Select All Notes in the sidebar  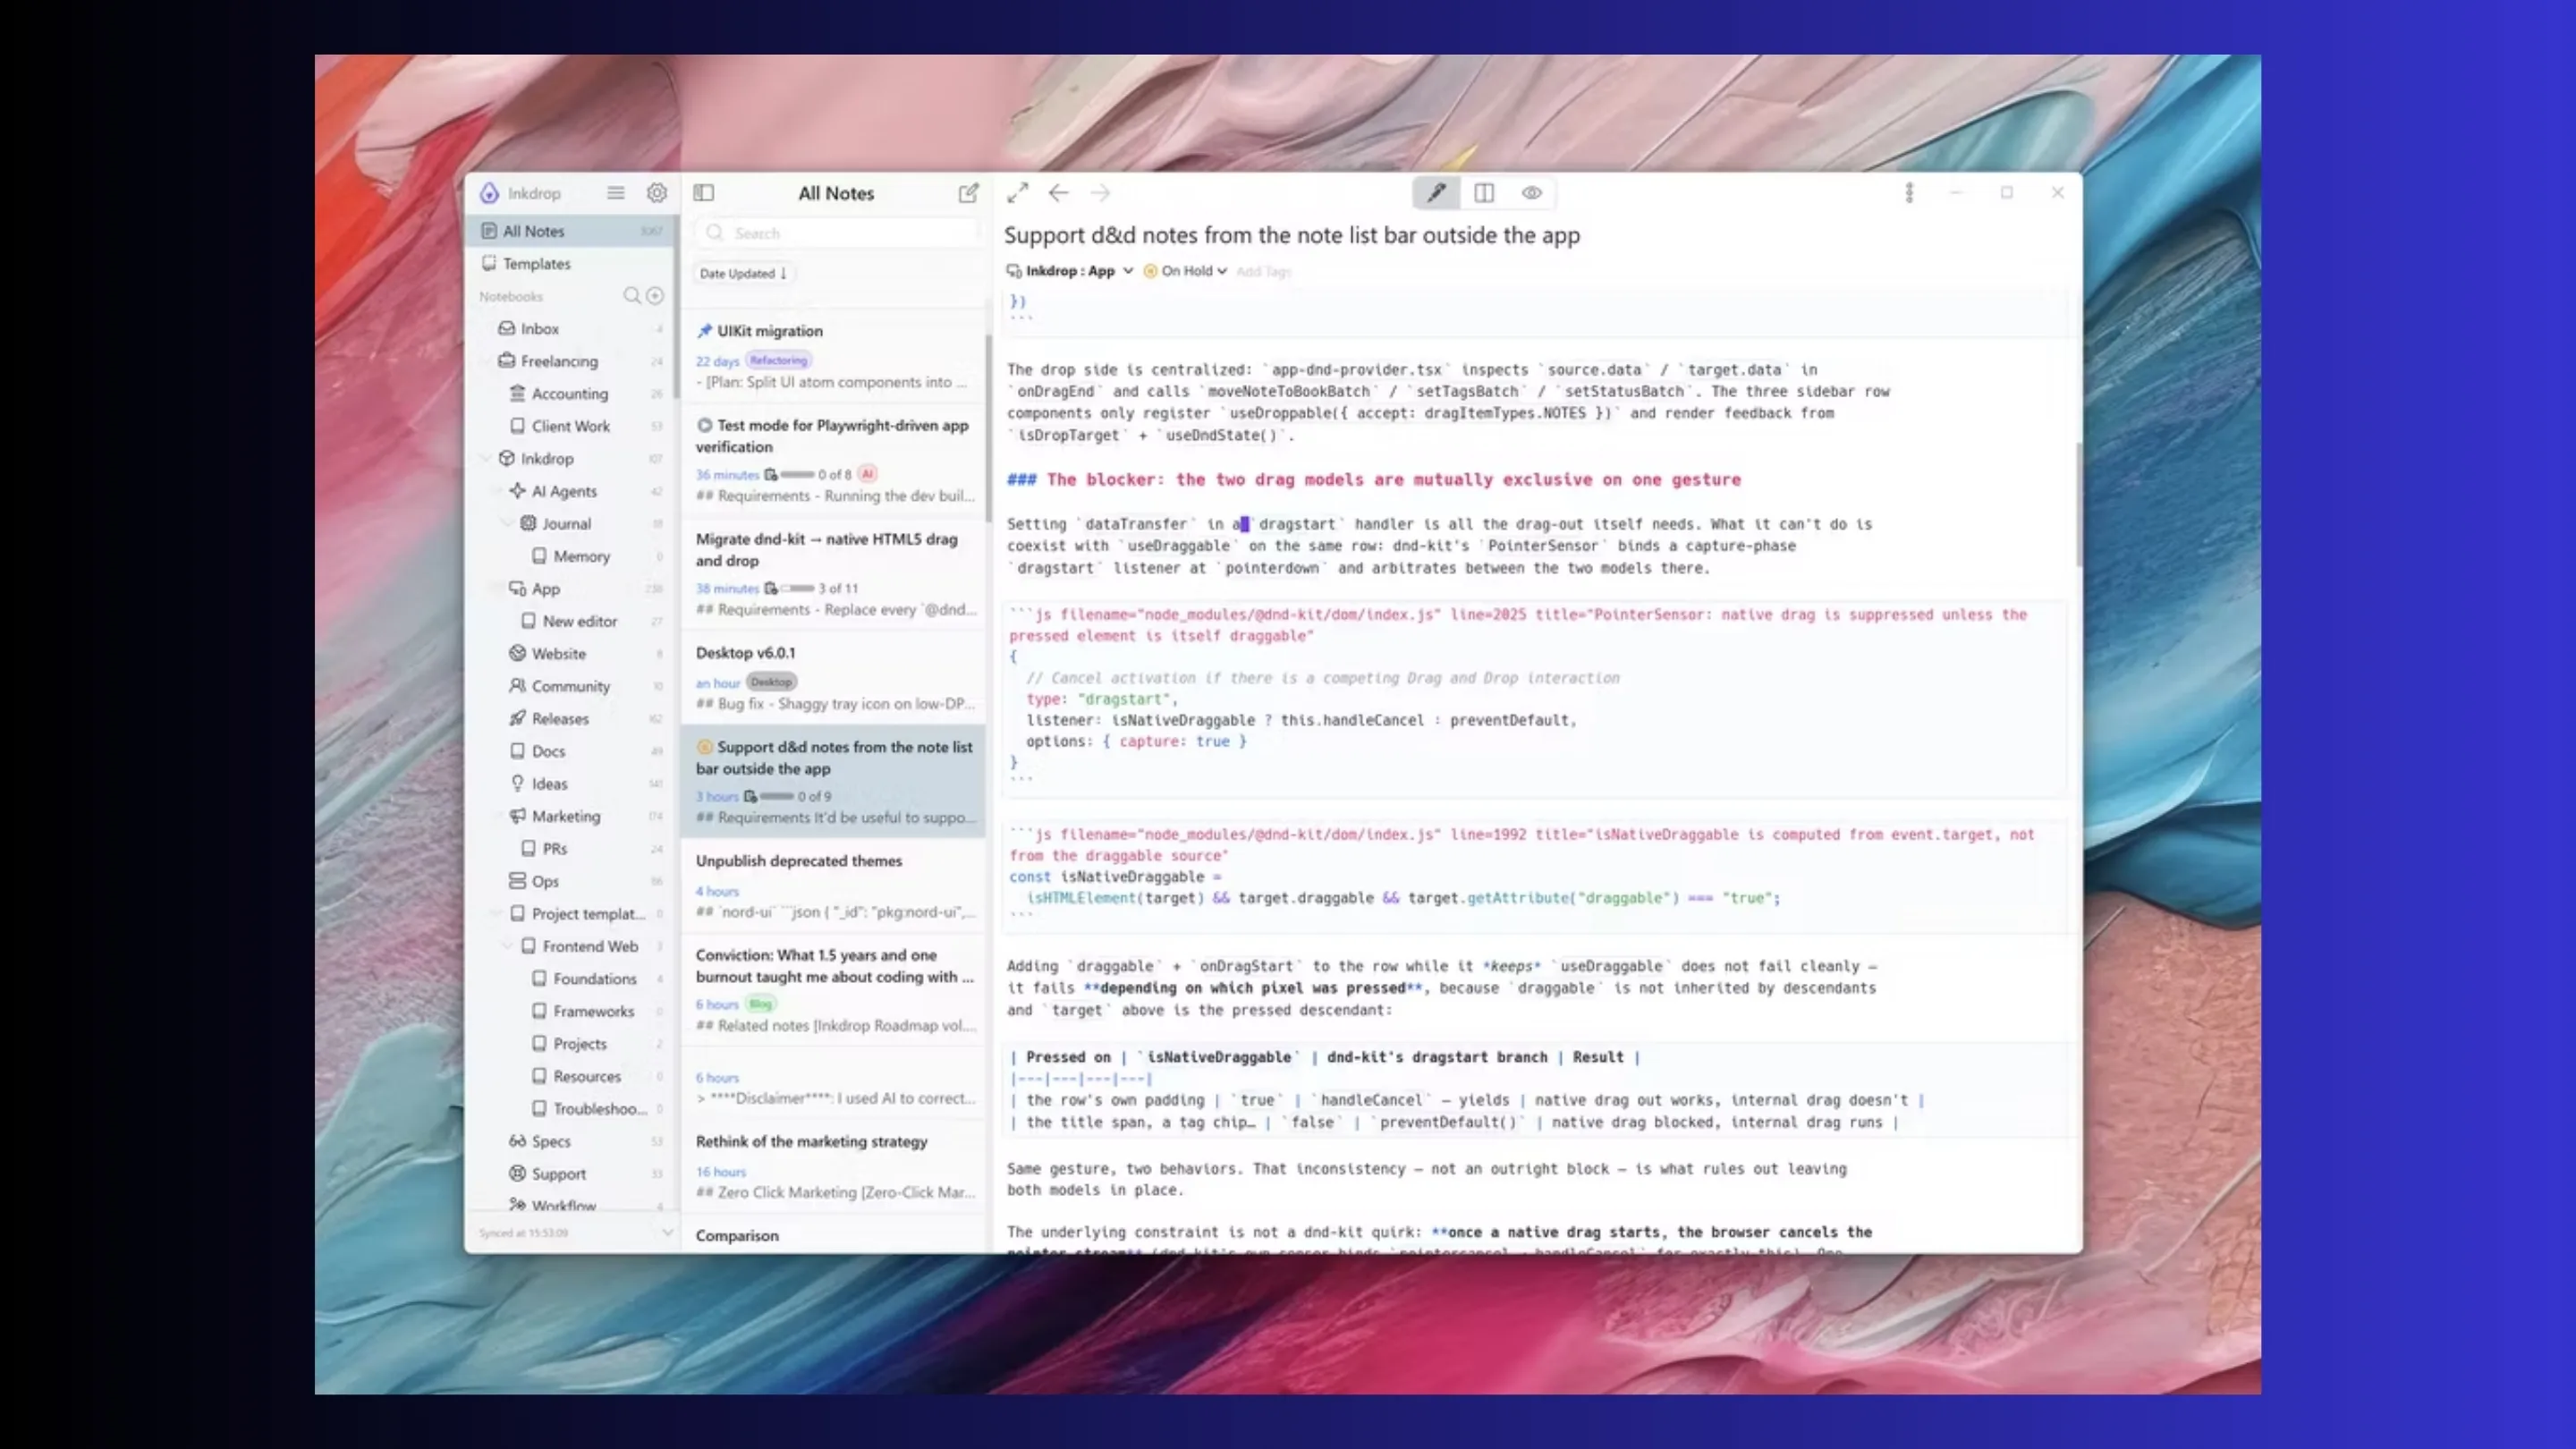coord(571,231)
